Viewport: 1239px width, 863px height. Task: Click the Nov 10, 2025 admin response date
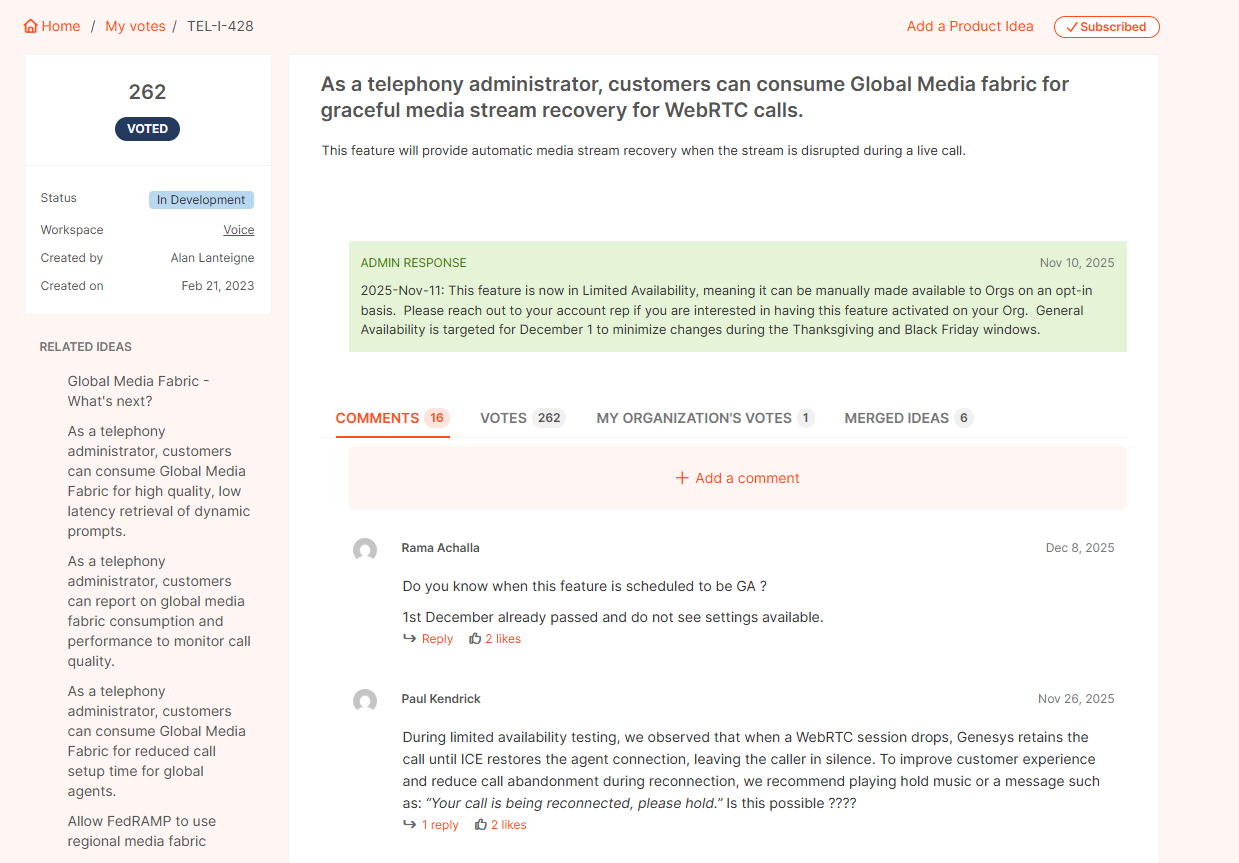click(x=1077, y=263)
